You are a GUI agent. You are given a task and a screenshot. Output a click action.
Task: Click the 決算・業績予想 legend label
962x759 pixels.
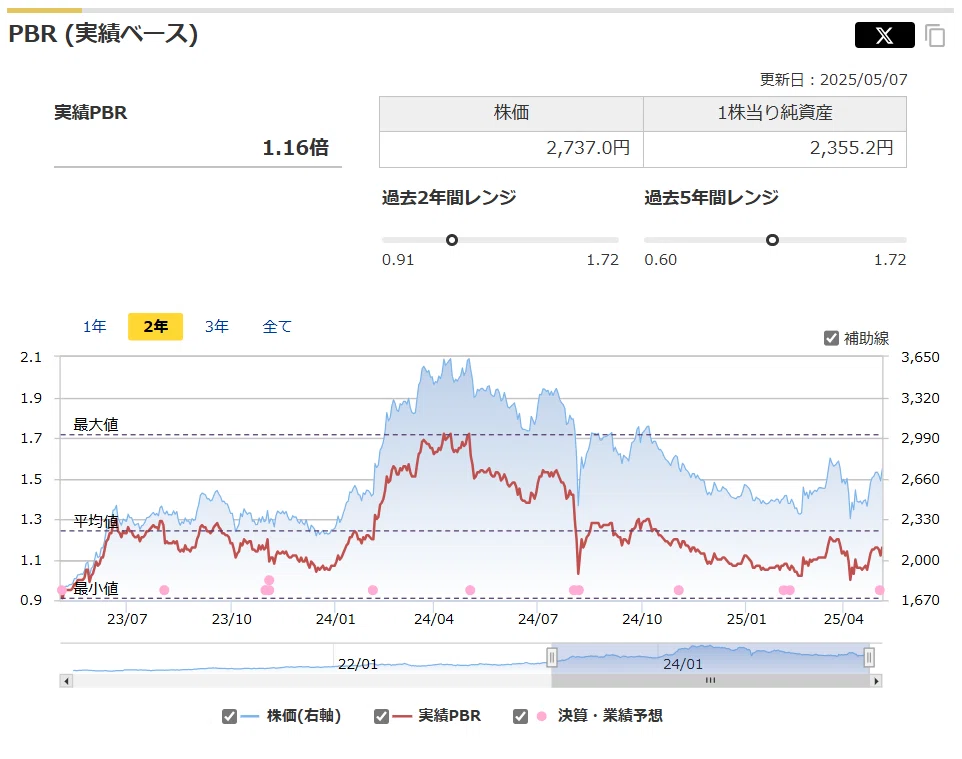610,716
